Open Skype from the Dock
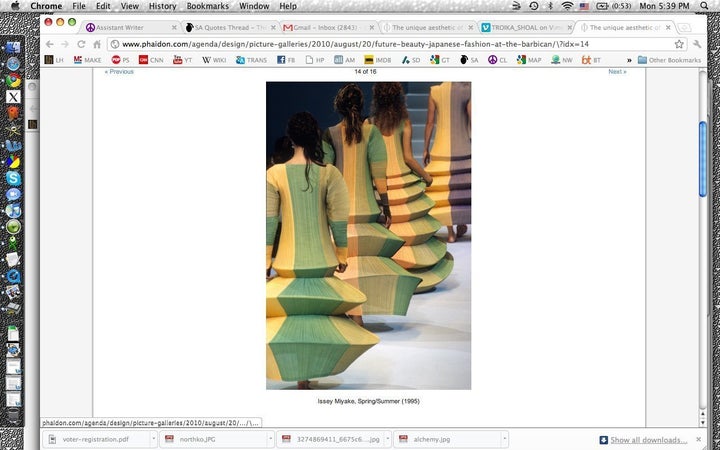Viewport: 720px width, 450px height. tap(13, 178)
